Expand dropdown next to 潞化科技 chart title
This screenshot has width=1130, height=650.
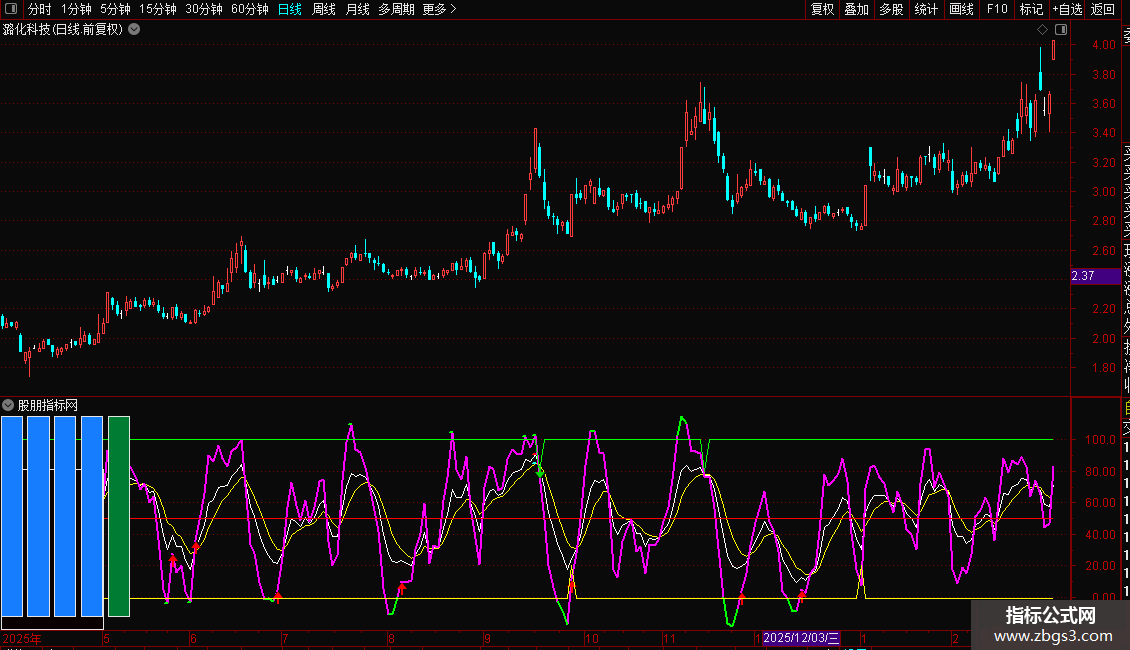(x=134, y=29)
